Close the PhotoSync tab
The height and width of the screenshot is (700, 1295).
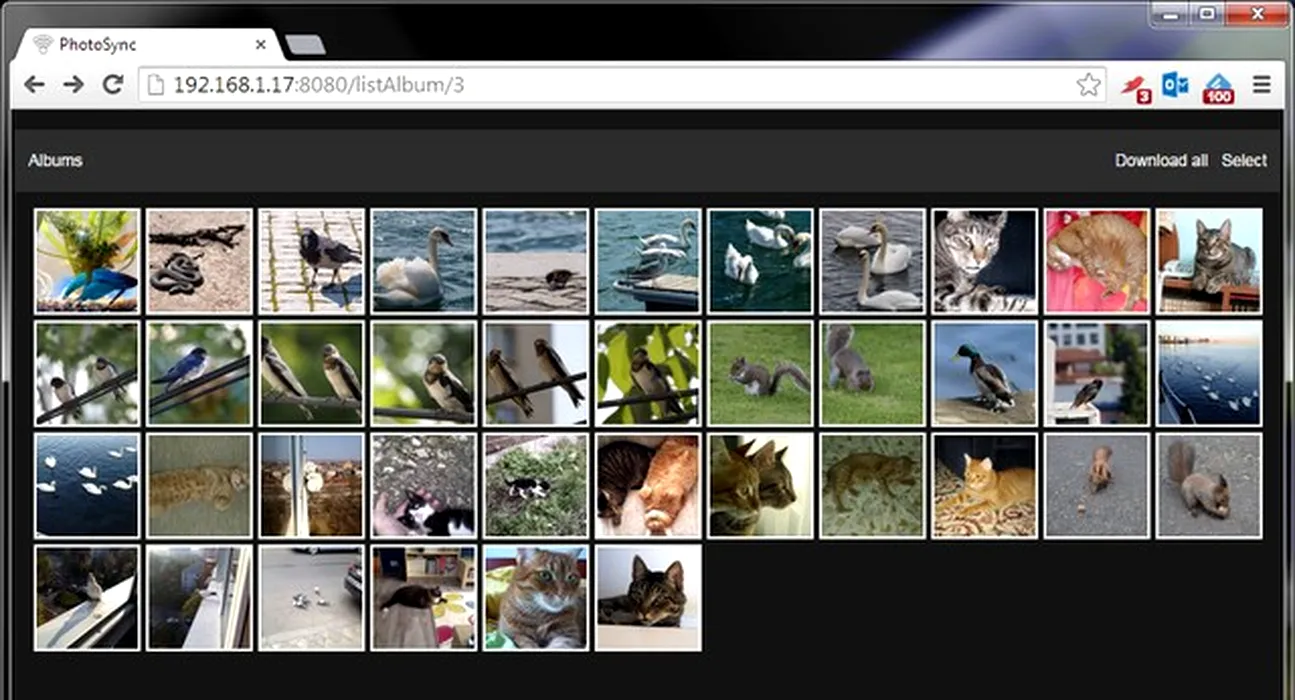pos(261,44)
